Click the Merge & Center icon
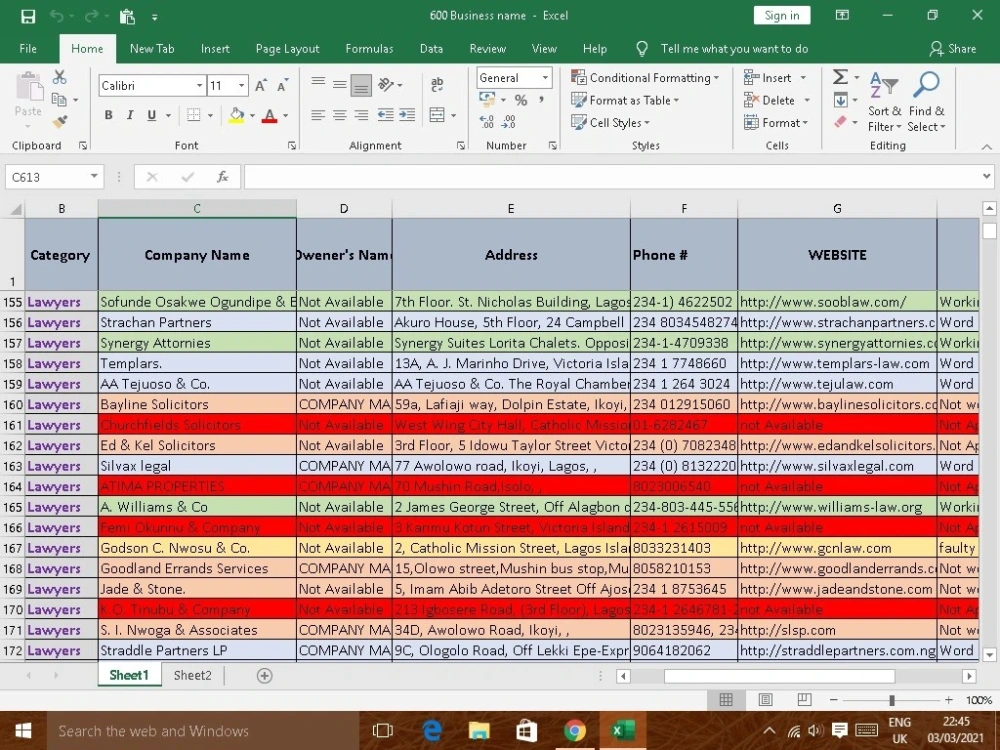Viewport: 1000px width, 750px height. tap(437, 115)
